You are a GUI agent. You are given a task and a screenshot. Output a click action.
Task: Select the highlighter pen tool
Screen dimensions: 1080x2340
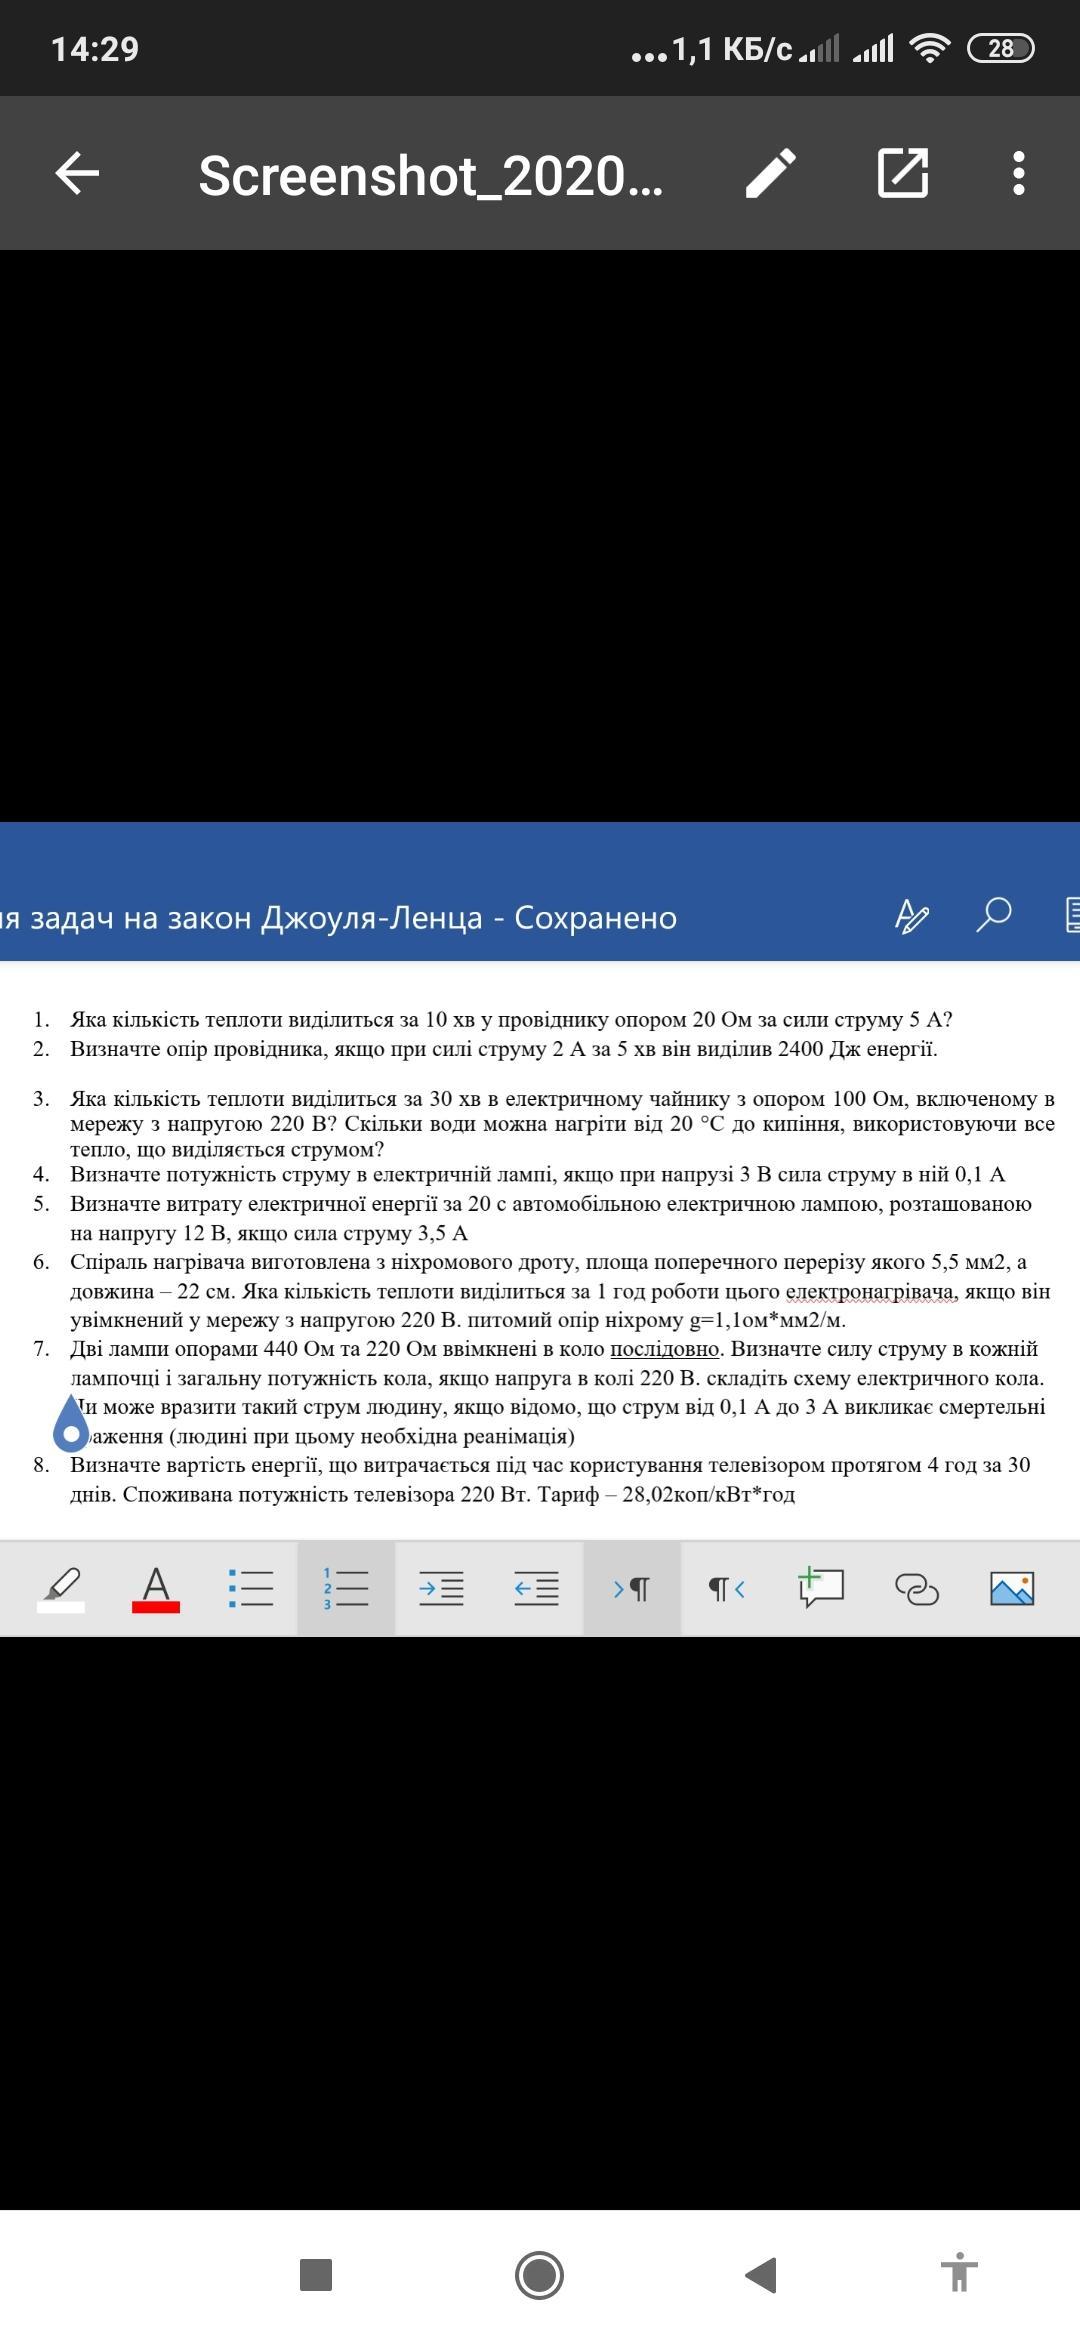pyautogui.click(x=61, y=1589)
